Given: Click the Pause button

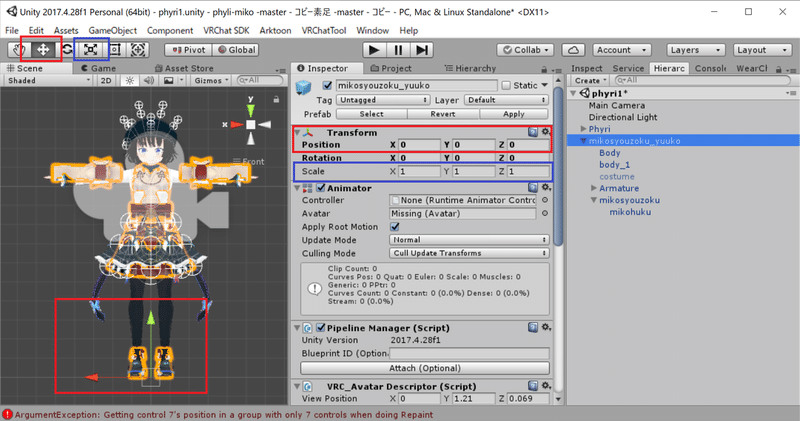Looking at the screenshot, I should [x=398, y=49].
